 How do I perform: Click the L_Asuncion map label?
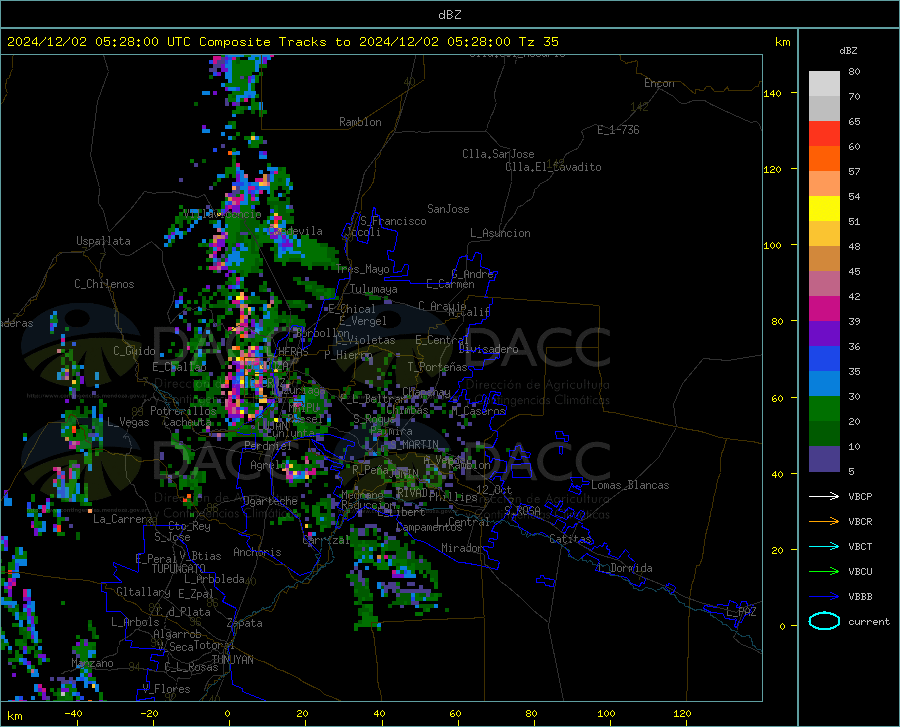[x=500, y=233]
